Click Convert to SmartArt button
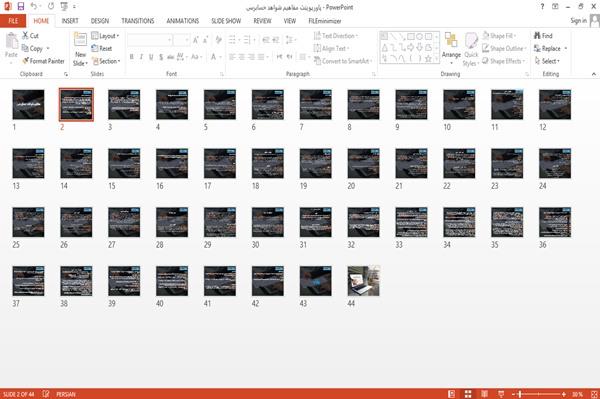This screenshot has width=600, height=399. pyautogui.click(x=342, y=61)
